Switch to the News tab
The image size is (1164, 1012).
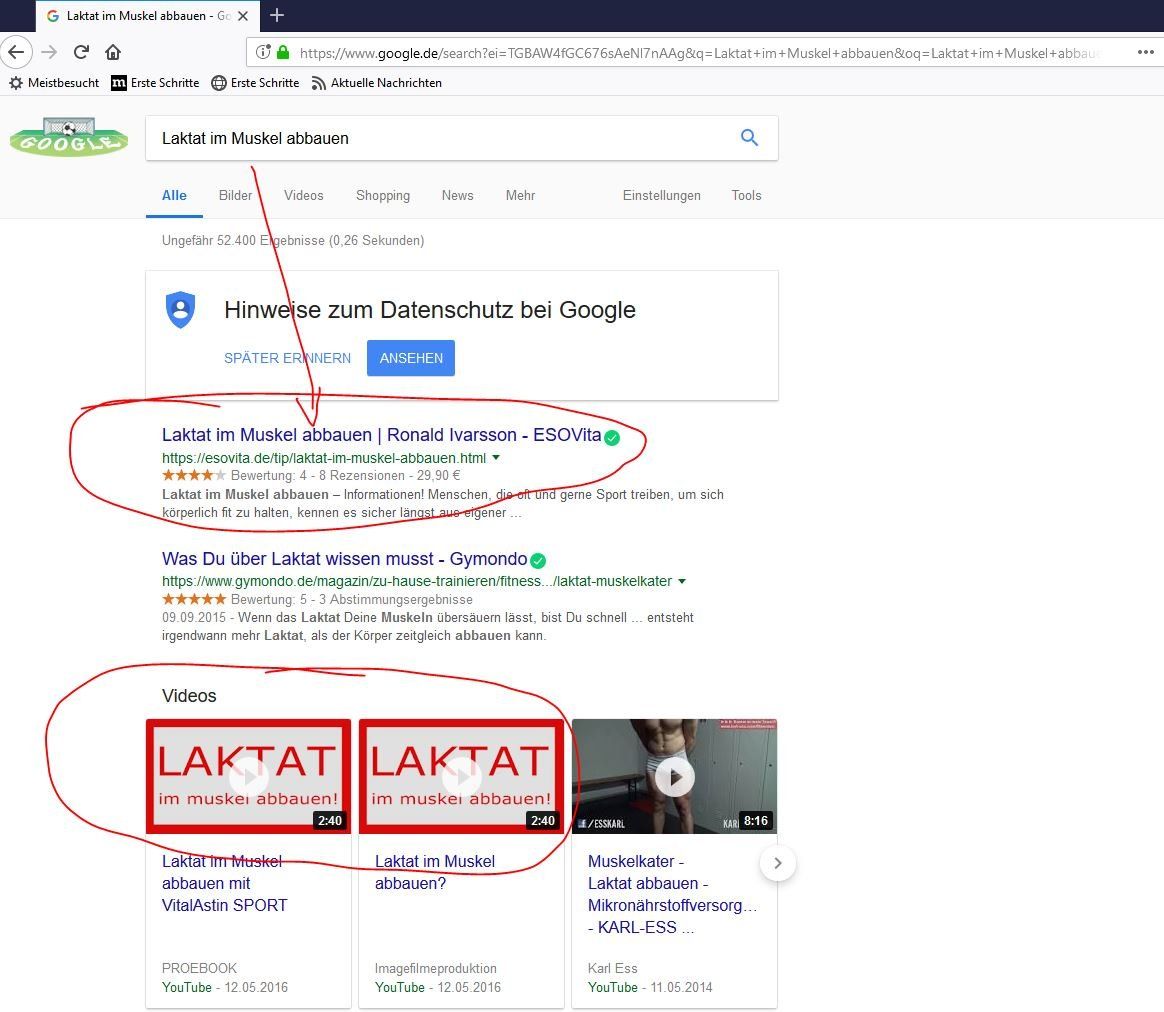(x=457, y=195)
